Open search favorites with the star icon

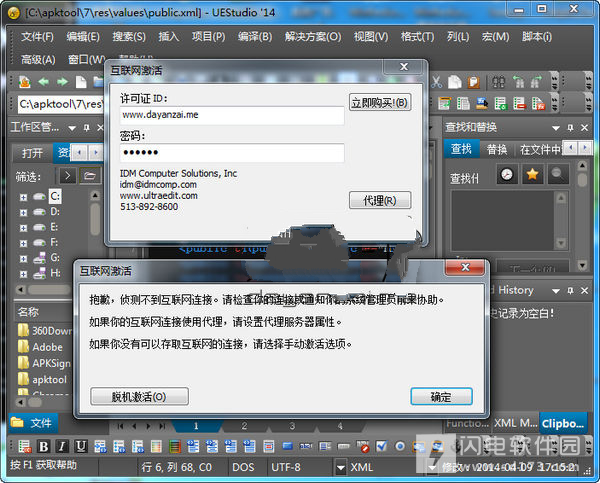(532, 175)
